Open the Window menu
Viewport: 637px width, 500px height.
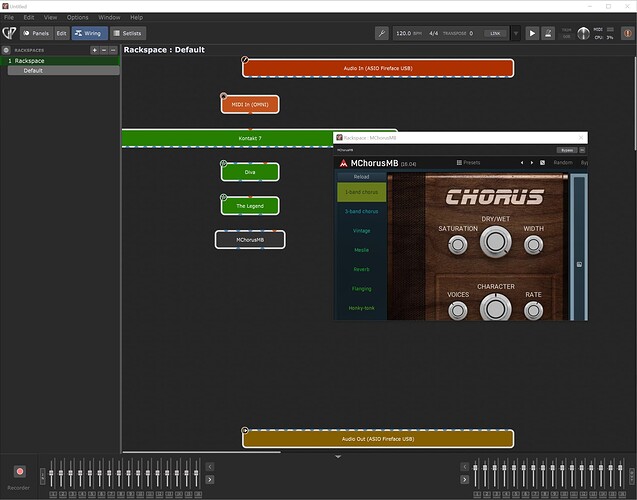(x=109, y=17)
